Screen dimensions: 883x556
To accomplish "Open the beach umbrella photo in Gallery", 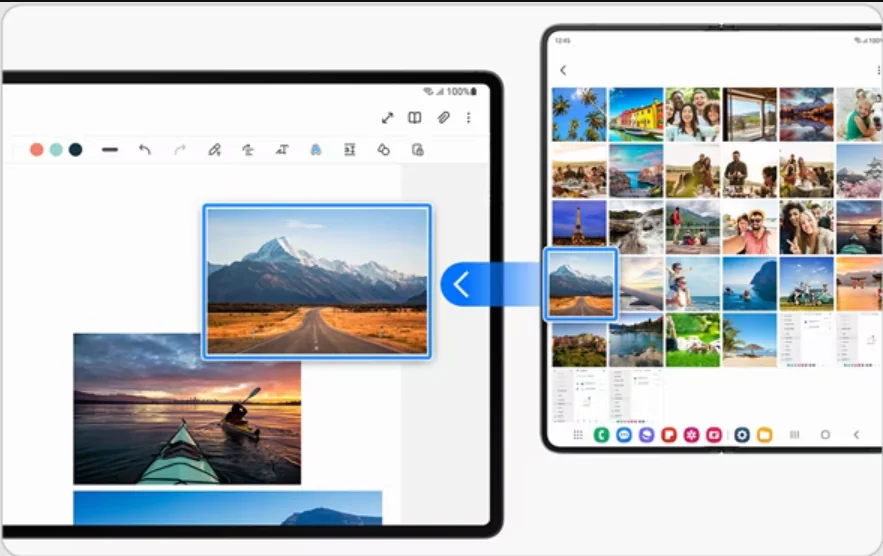I will [x=750, y=340].
